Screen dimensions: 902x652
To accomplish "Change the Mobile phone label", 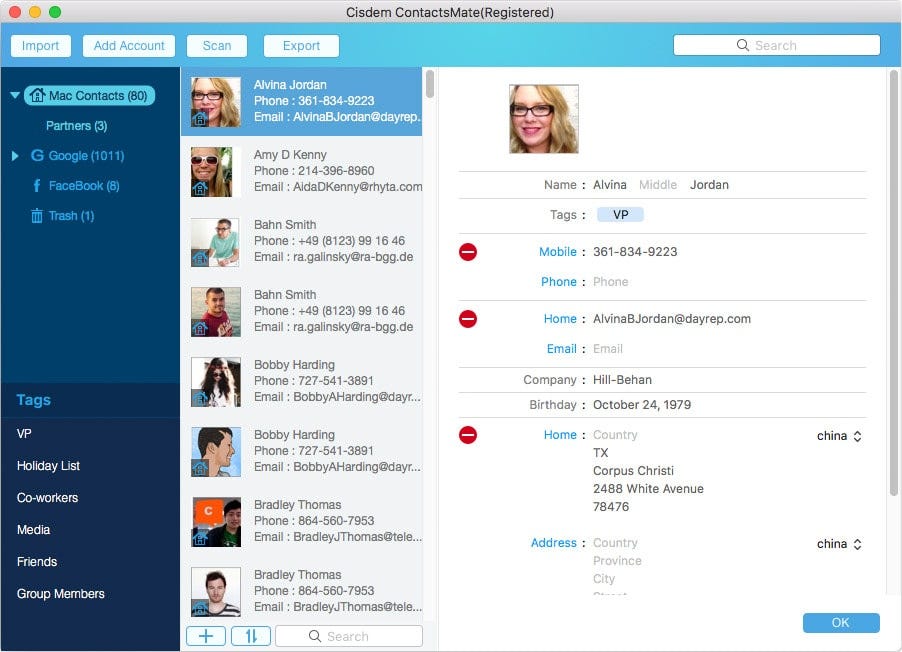I will tap(557, 251).
